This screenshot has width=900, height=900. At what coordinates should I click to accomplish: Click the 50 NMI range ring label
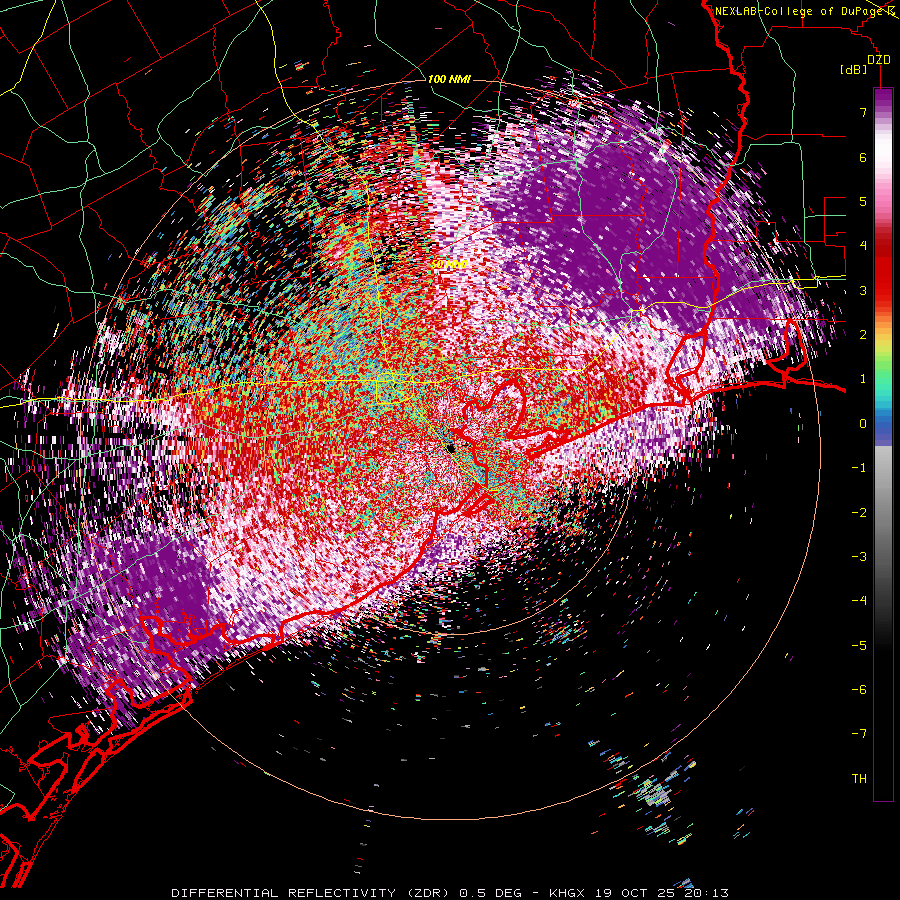pyautogui.click(x=449, y=264)
